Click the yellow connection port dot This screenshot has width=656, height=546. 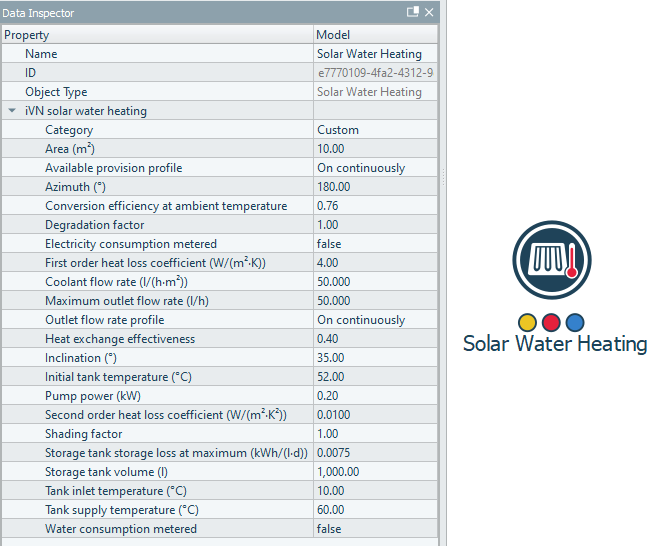(x=527, y=323)
